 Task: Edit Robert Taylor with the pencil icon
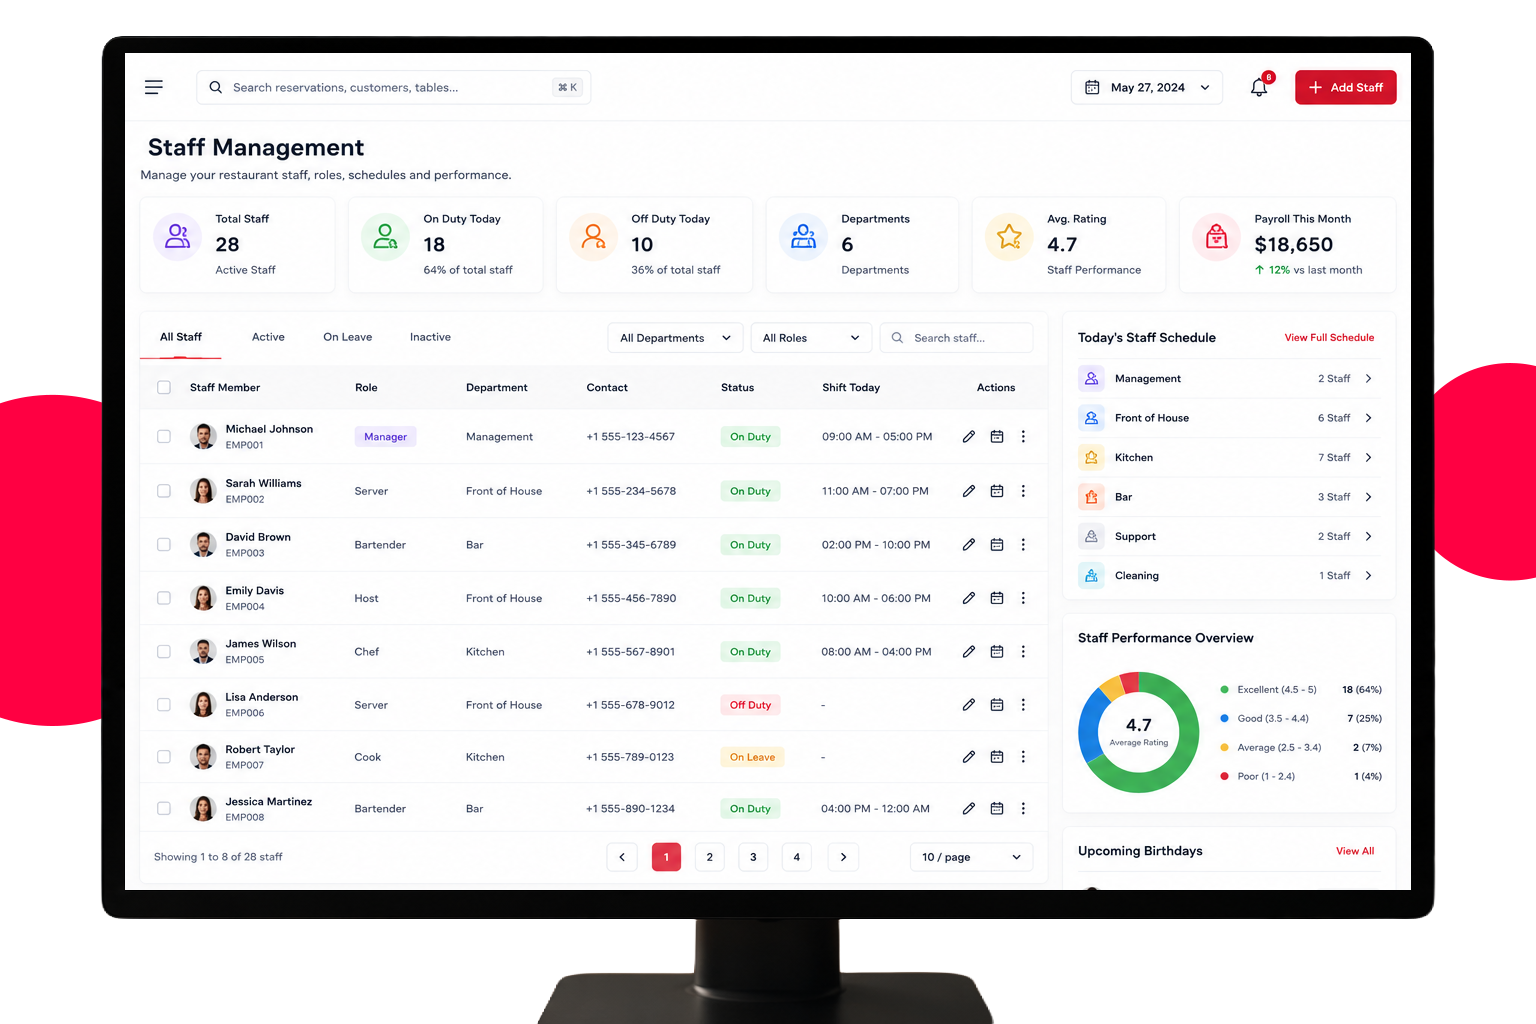[x=969, y=757]
